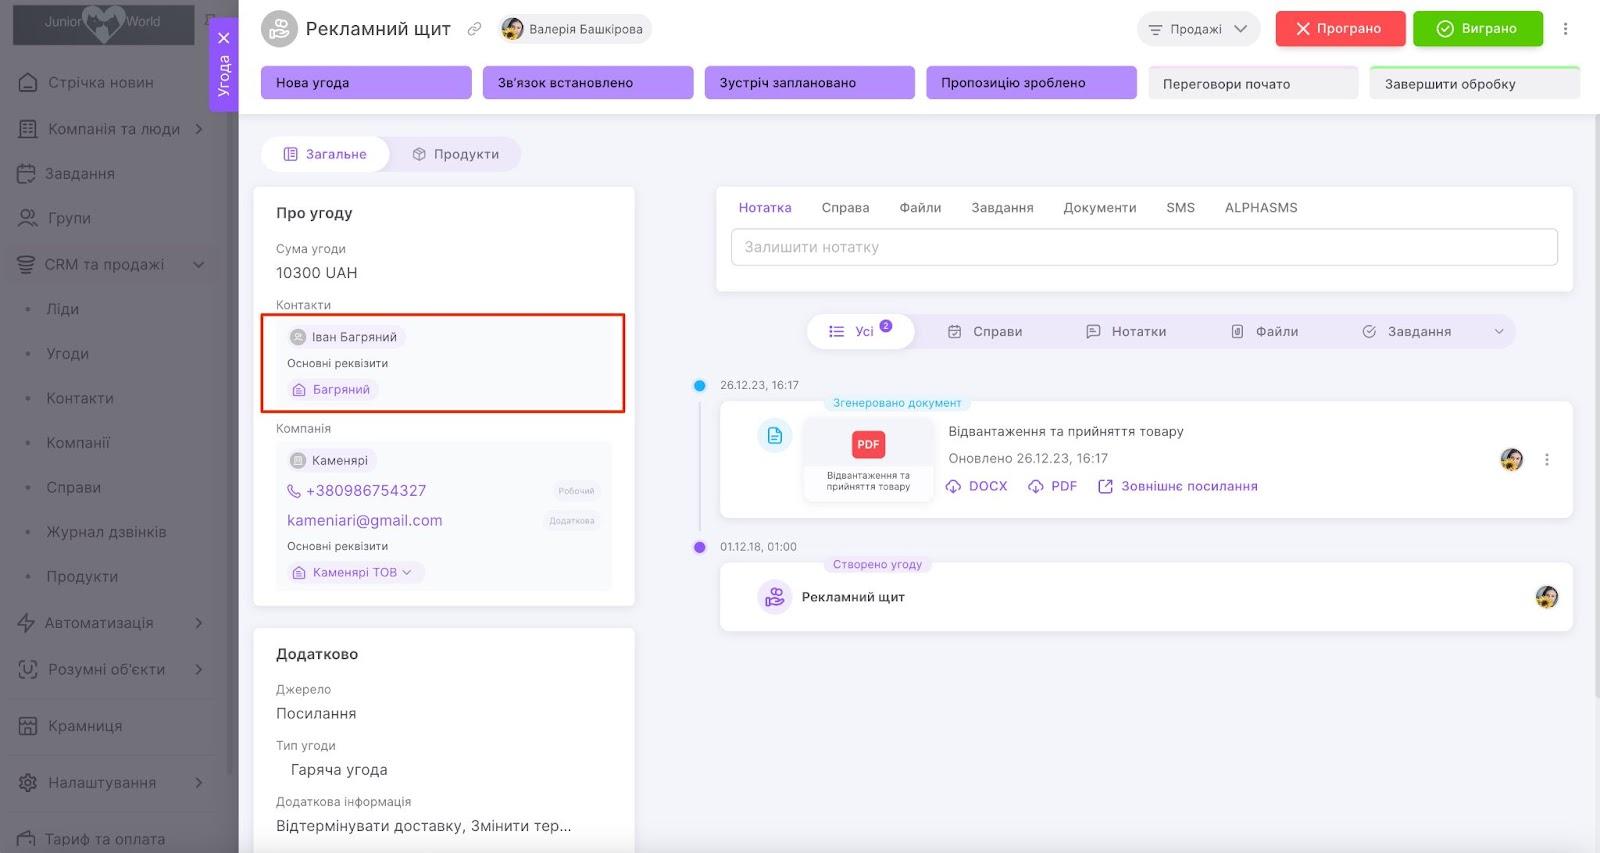Screen dimensions: 1600x853
Task: Click the deal icon beside Рекламний щит title
Action: click(x=279, y=29)
